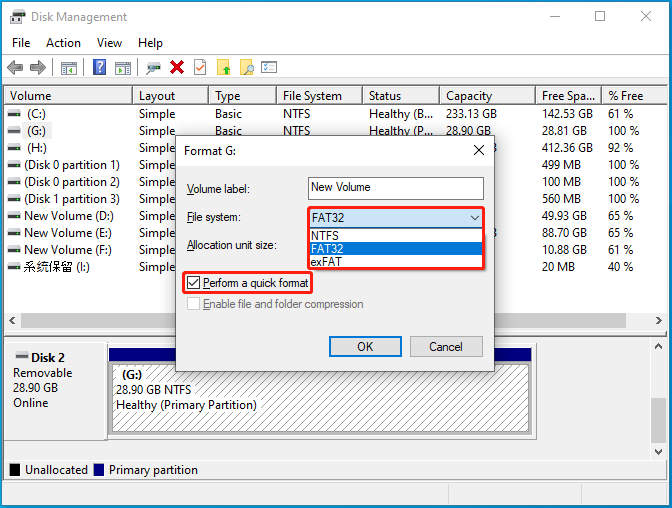672x508 pixels.
Task: Click the connect/refresh disk toolbar icon
Action: pos(153,68)
